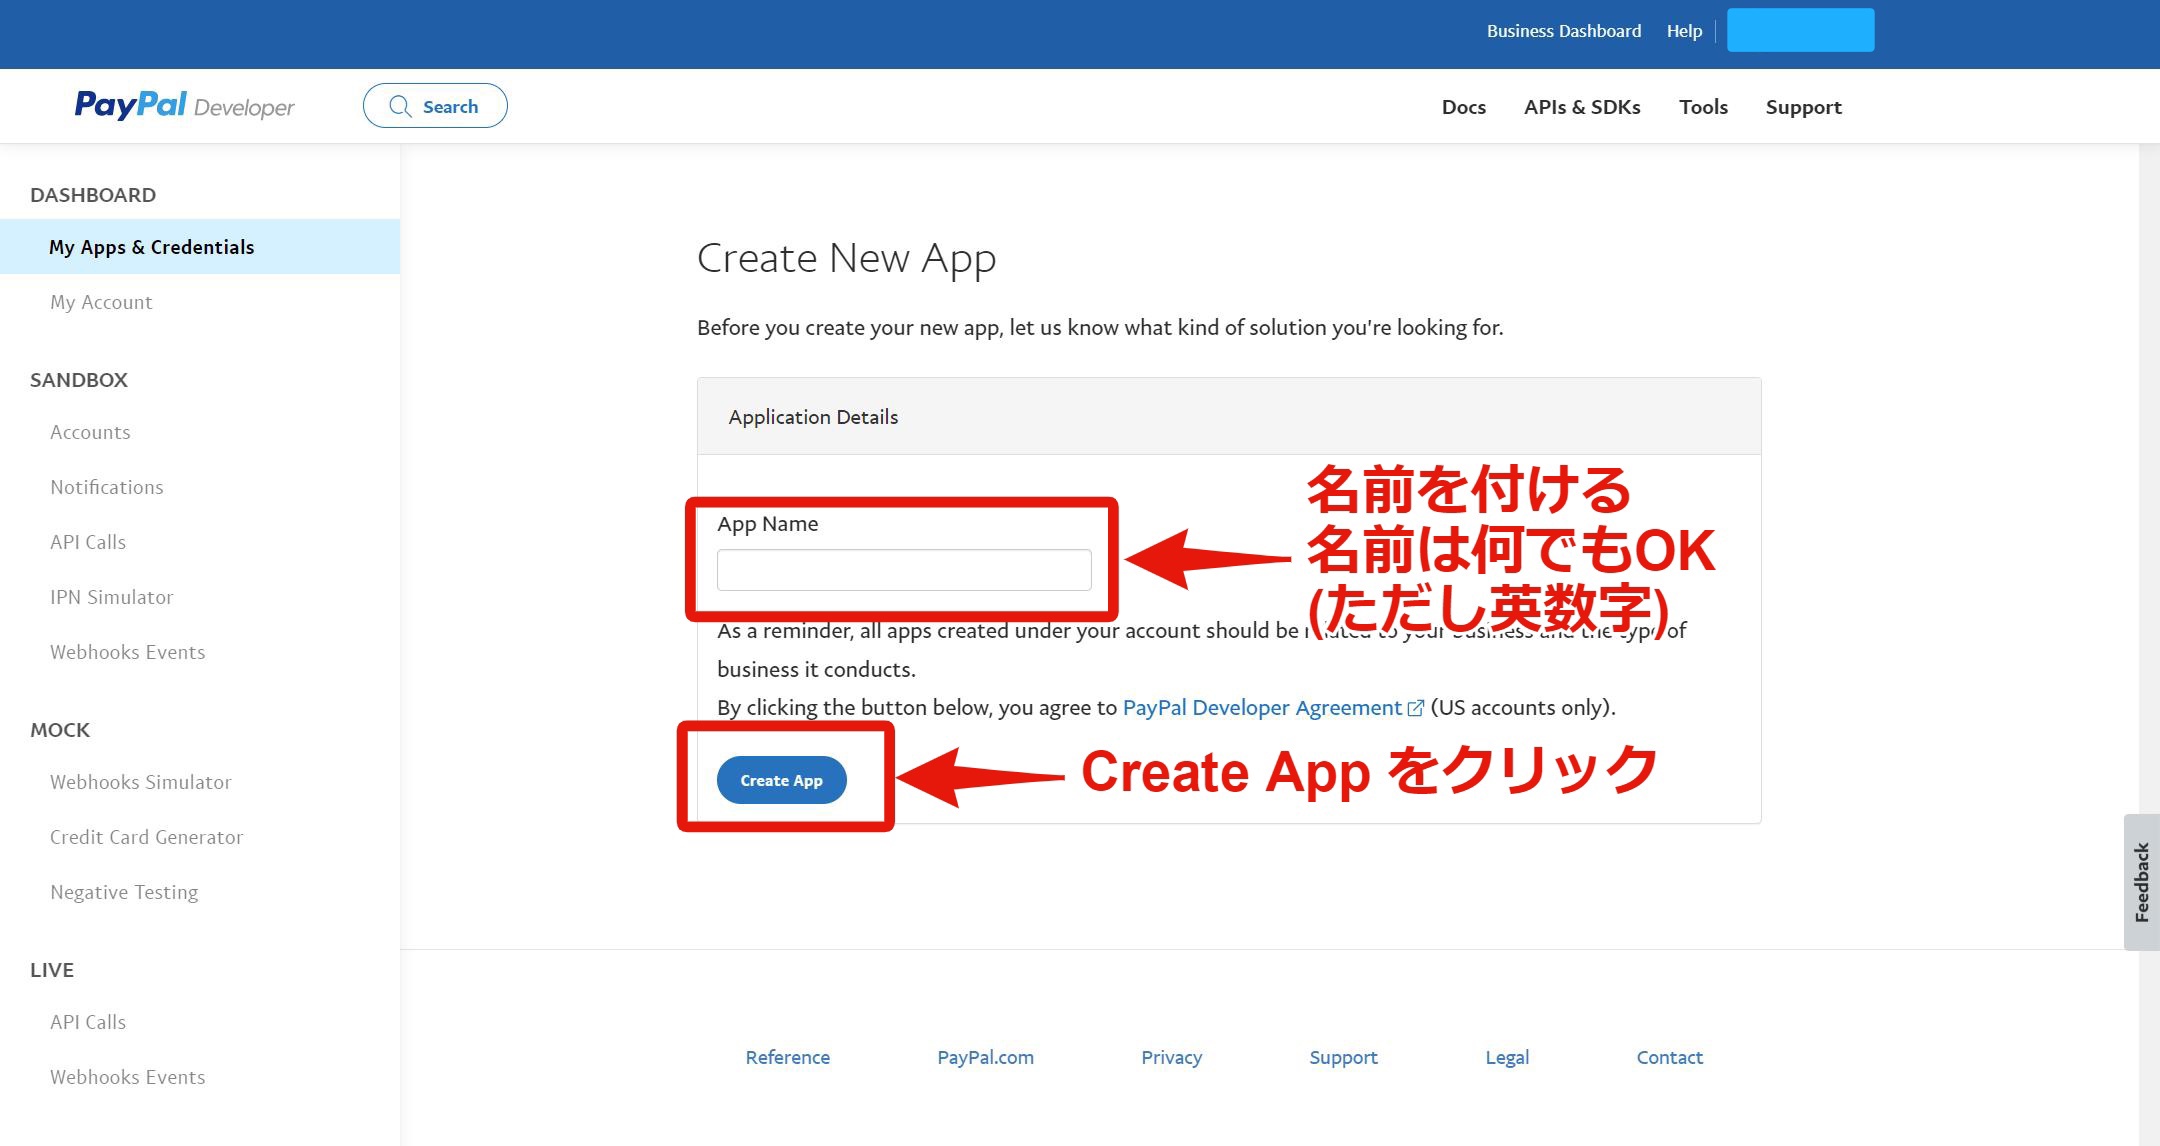
Task: Click the Create New App heading
Action: click(x=846, y=258)
